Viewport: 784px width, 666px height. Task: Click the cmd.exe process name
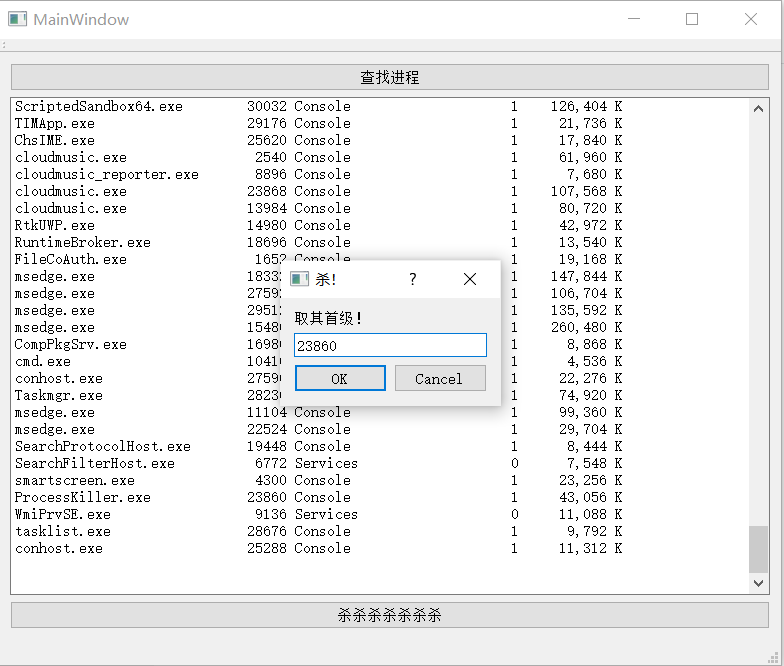[42, 361]
